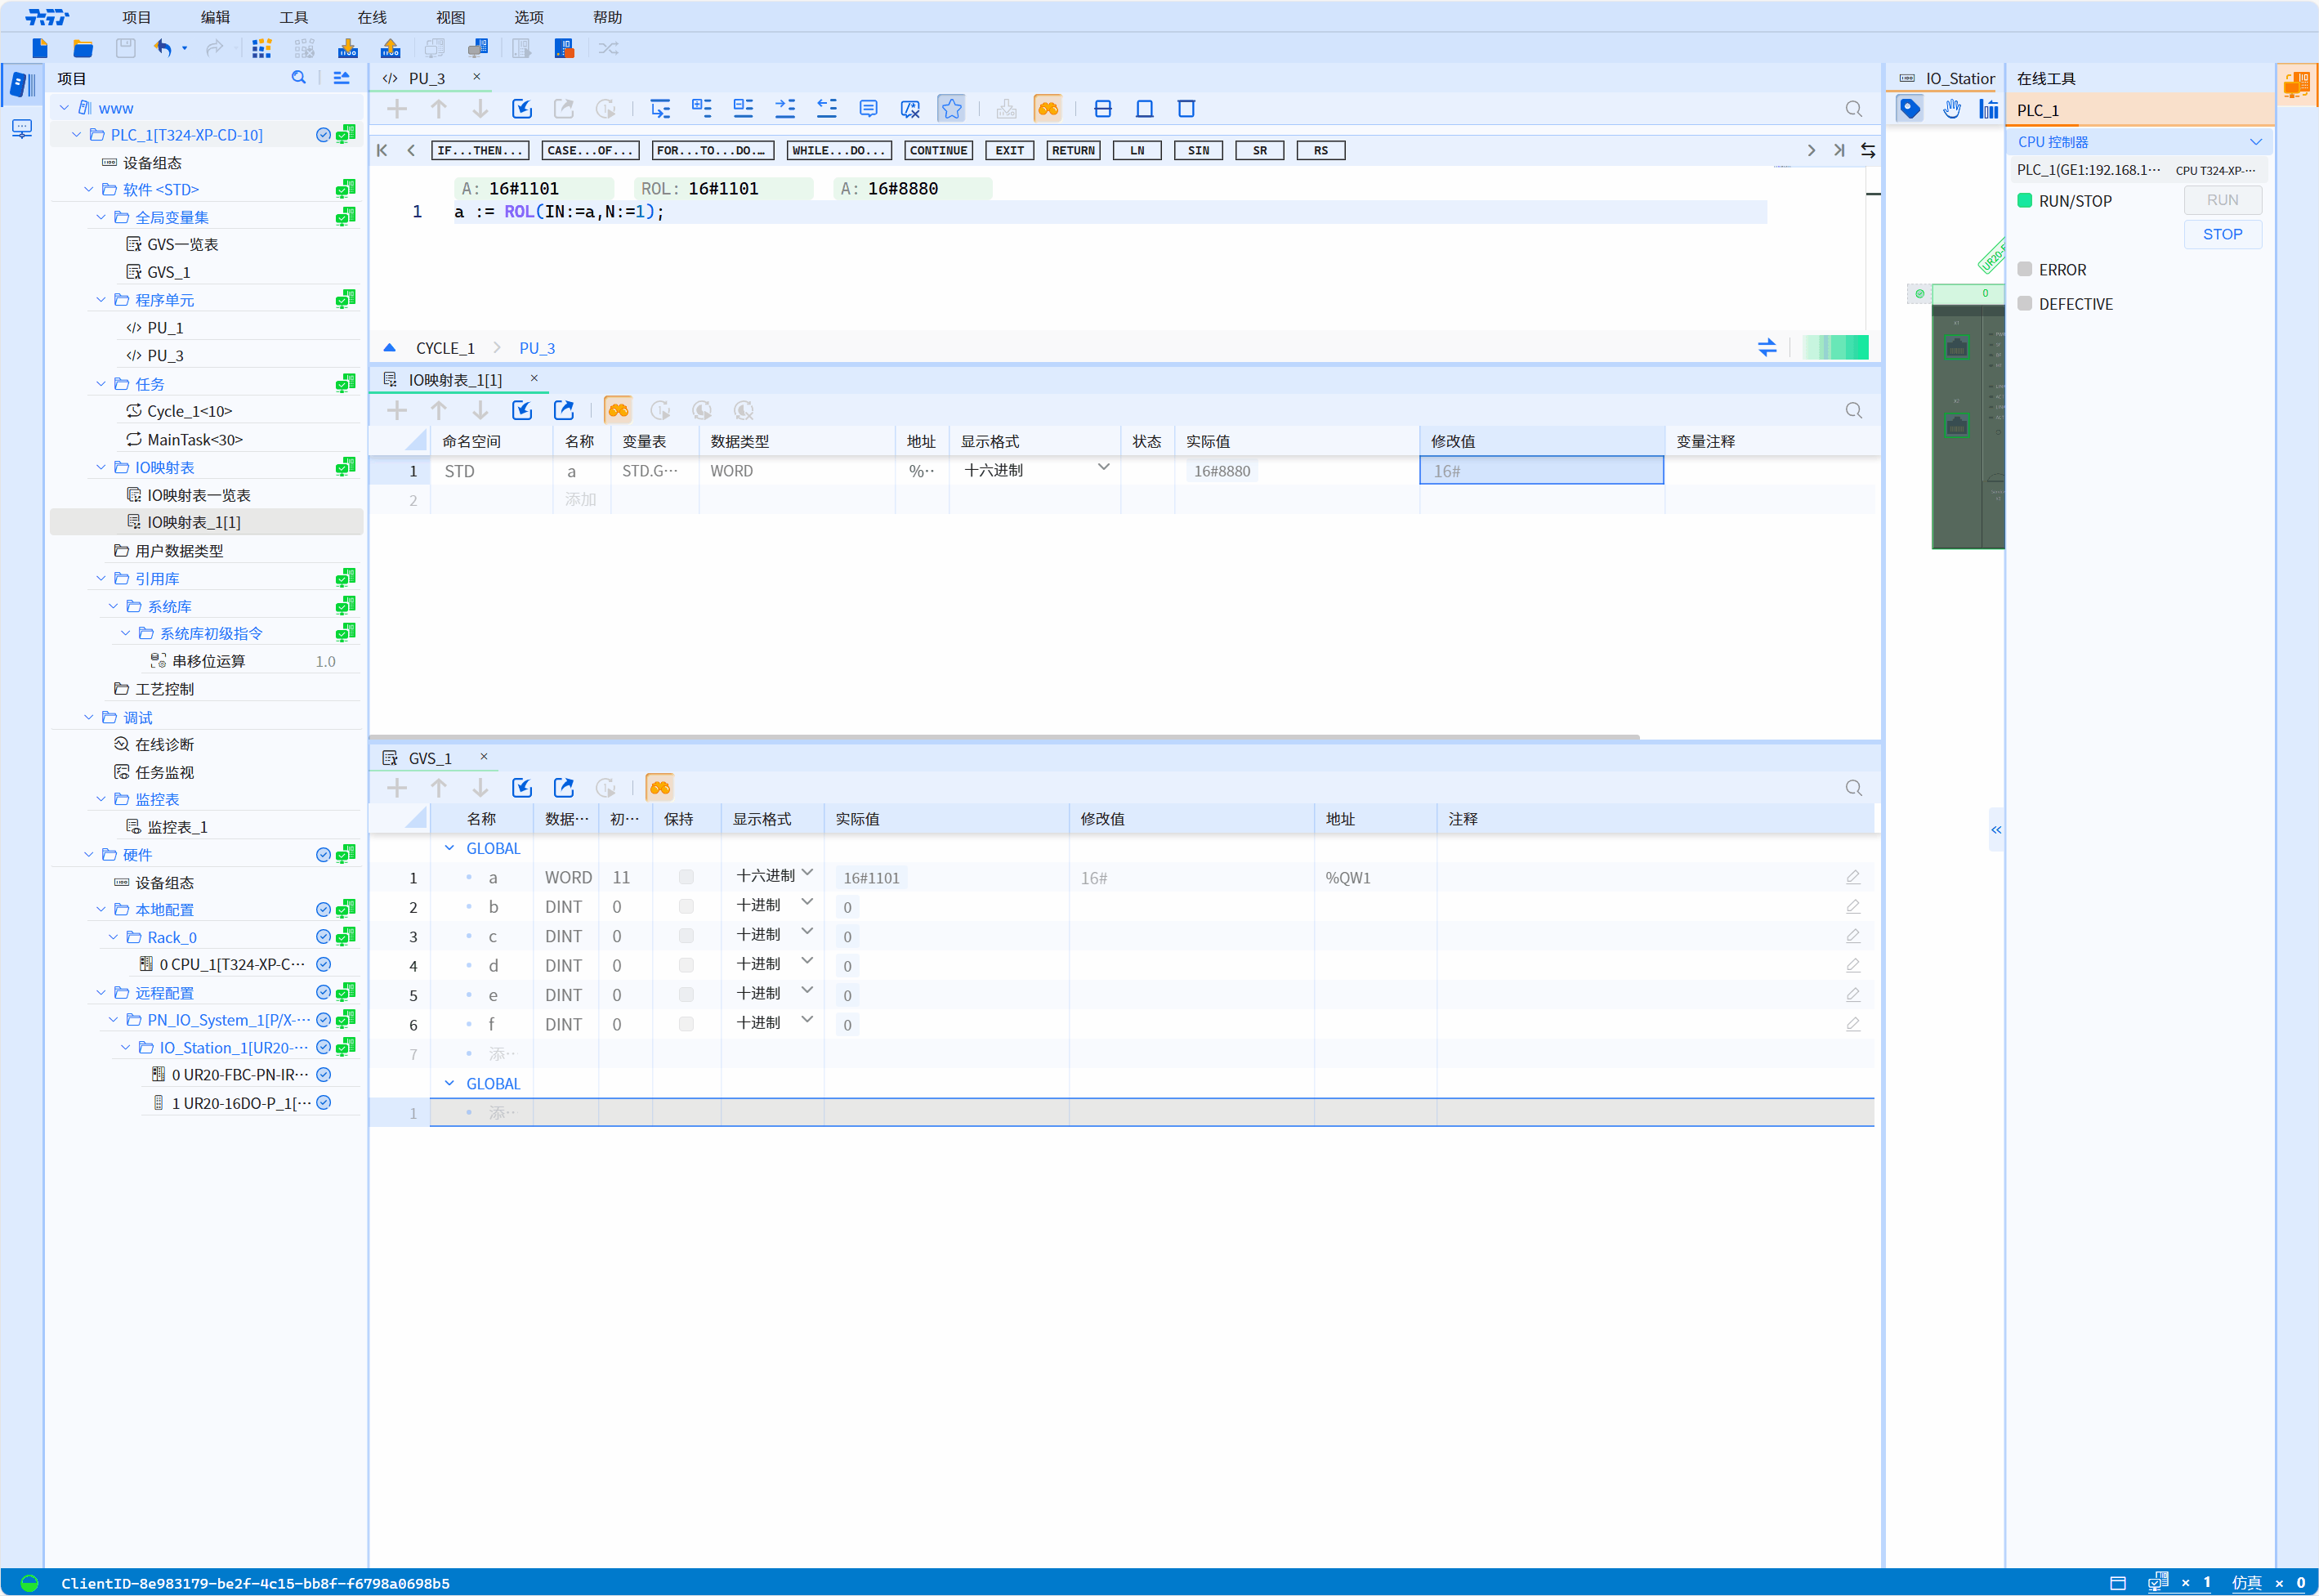Expand the CPU 控制器 dropdown
Viewport: 2319px width, 1596px height.
[x=2255, y=142]
